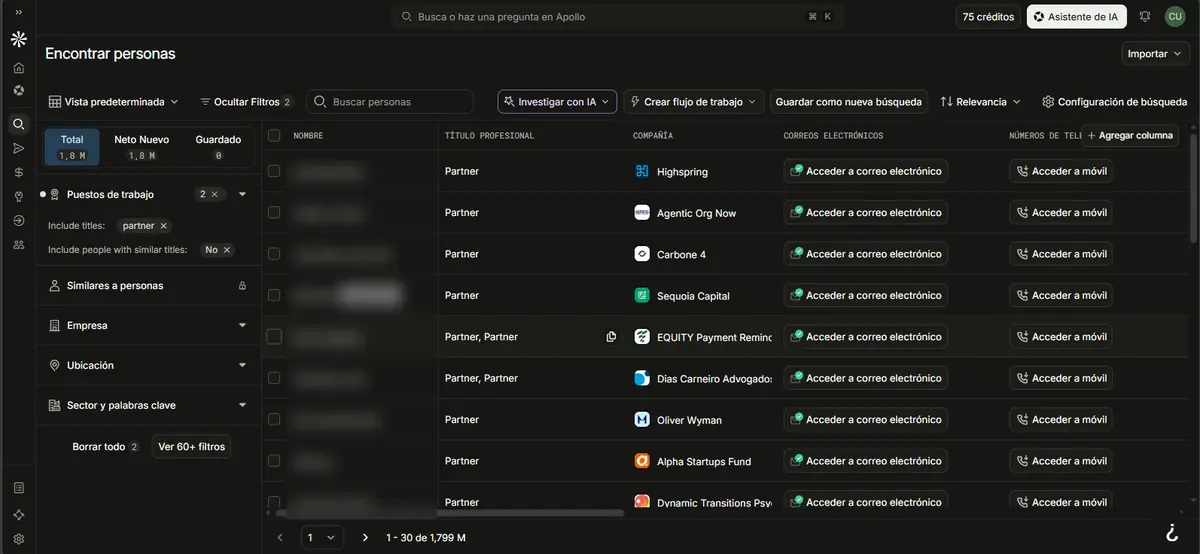Remove the No similar titles chip
This screenshot has width=1200, height=554.
(x=226, y=250)
